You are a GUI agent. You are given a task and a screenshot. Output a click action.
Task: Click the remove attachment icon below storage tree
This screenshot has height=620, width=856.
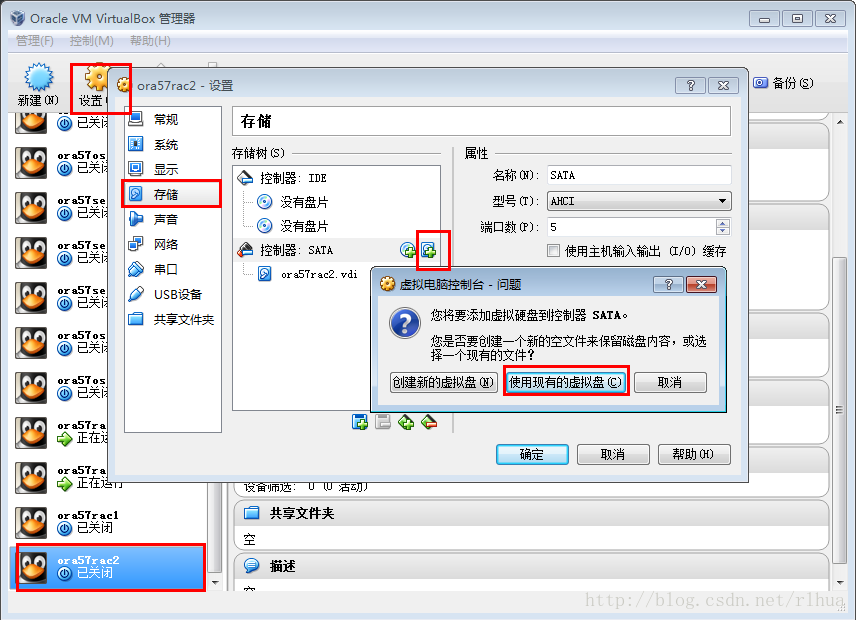(x=429, y=422)
